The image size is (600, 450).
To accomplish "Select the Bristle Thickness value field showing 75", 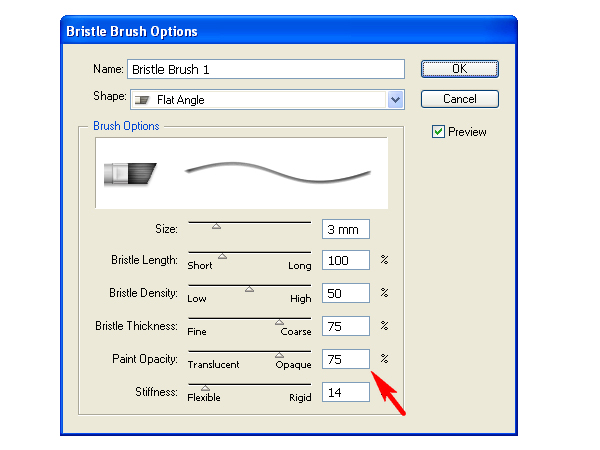I will coord(346,326).
